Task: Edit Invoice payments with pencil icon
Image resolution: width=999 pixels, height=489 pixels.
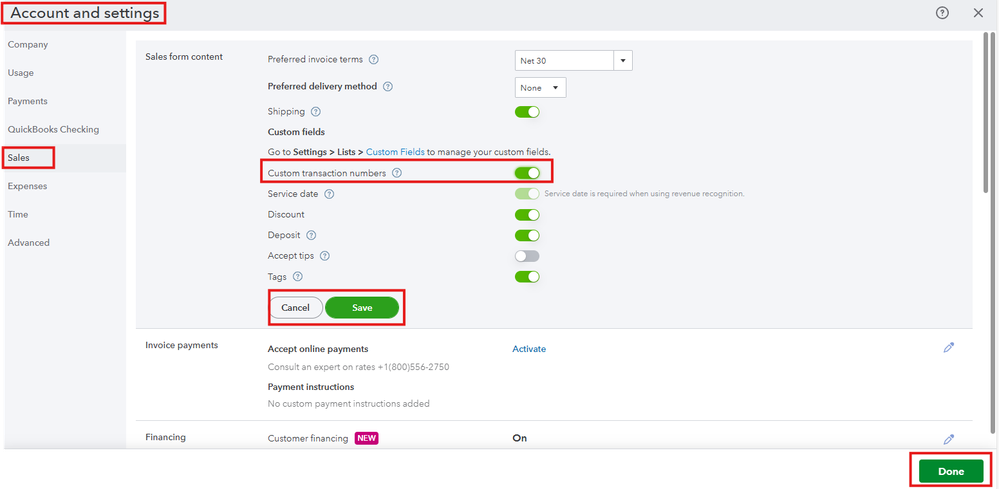Action: [949, 347]
